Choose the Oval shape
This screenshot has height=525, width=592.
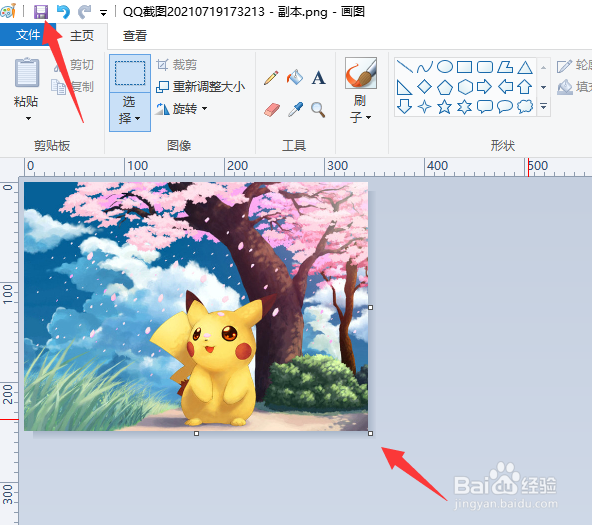(445, 67)
